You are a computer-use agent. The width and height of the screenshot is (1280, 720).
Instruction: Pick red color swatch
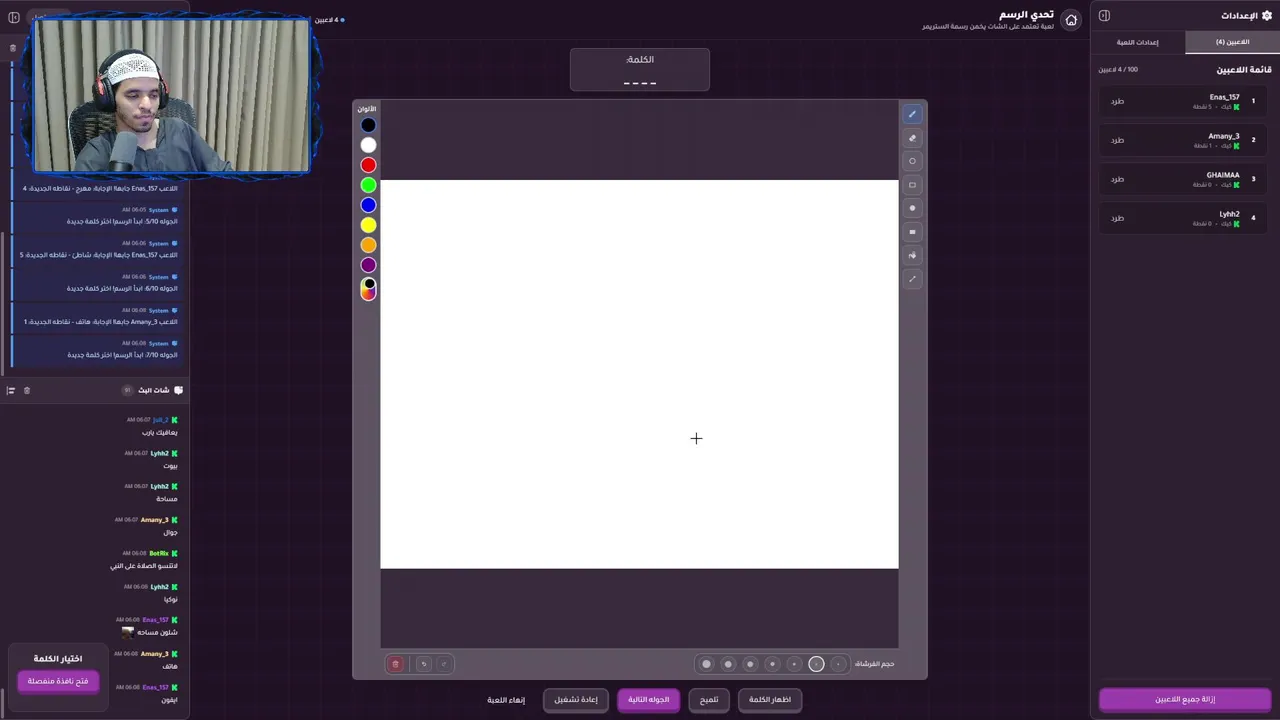[x=369, y=165]
